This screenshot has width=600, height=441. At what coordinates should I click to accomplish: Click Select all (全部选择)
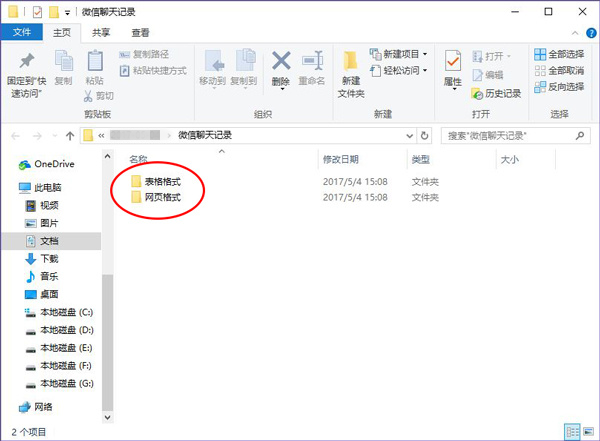tap(559, 54)
